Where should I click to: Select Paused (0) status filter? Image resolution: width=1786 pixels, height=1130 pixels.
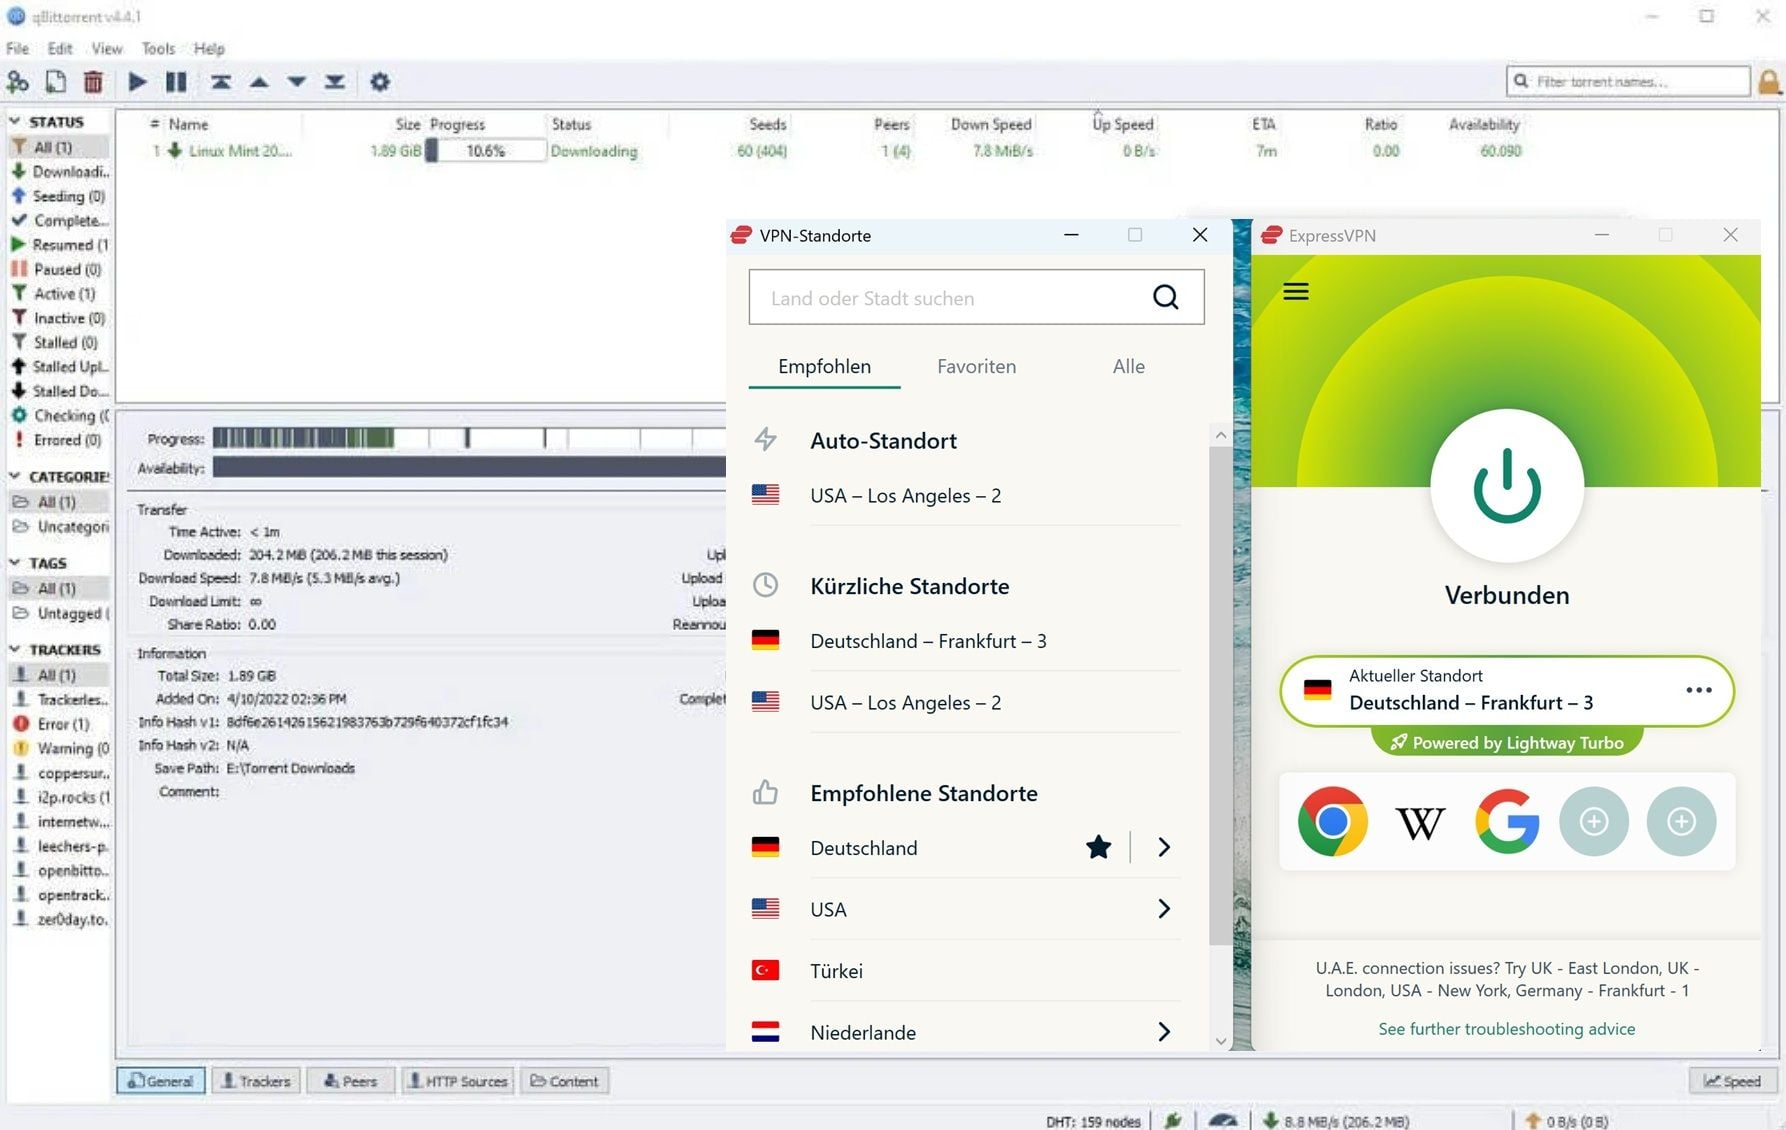(x=60, y=269)
